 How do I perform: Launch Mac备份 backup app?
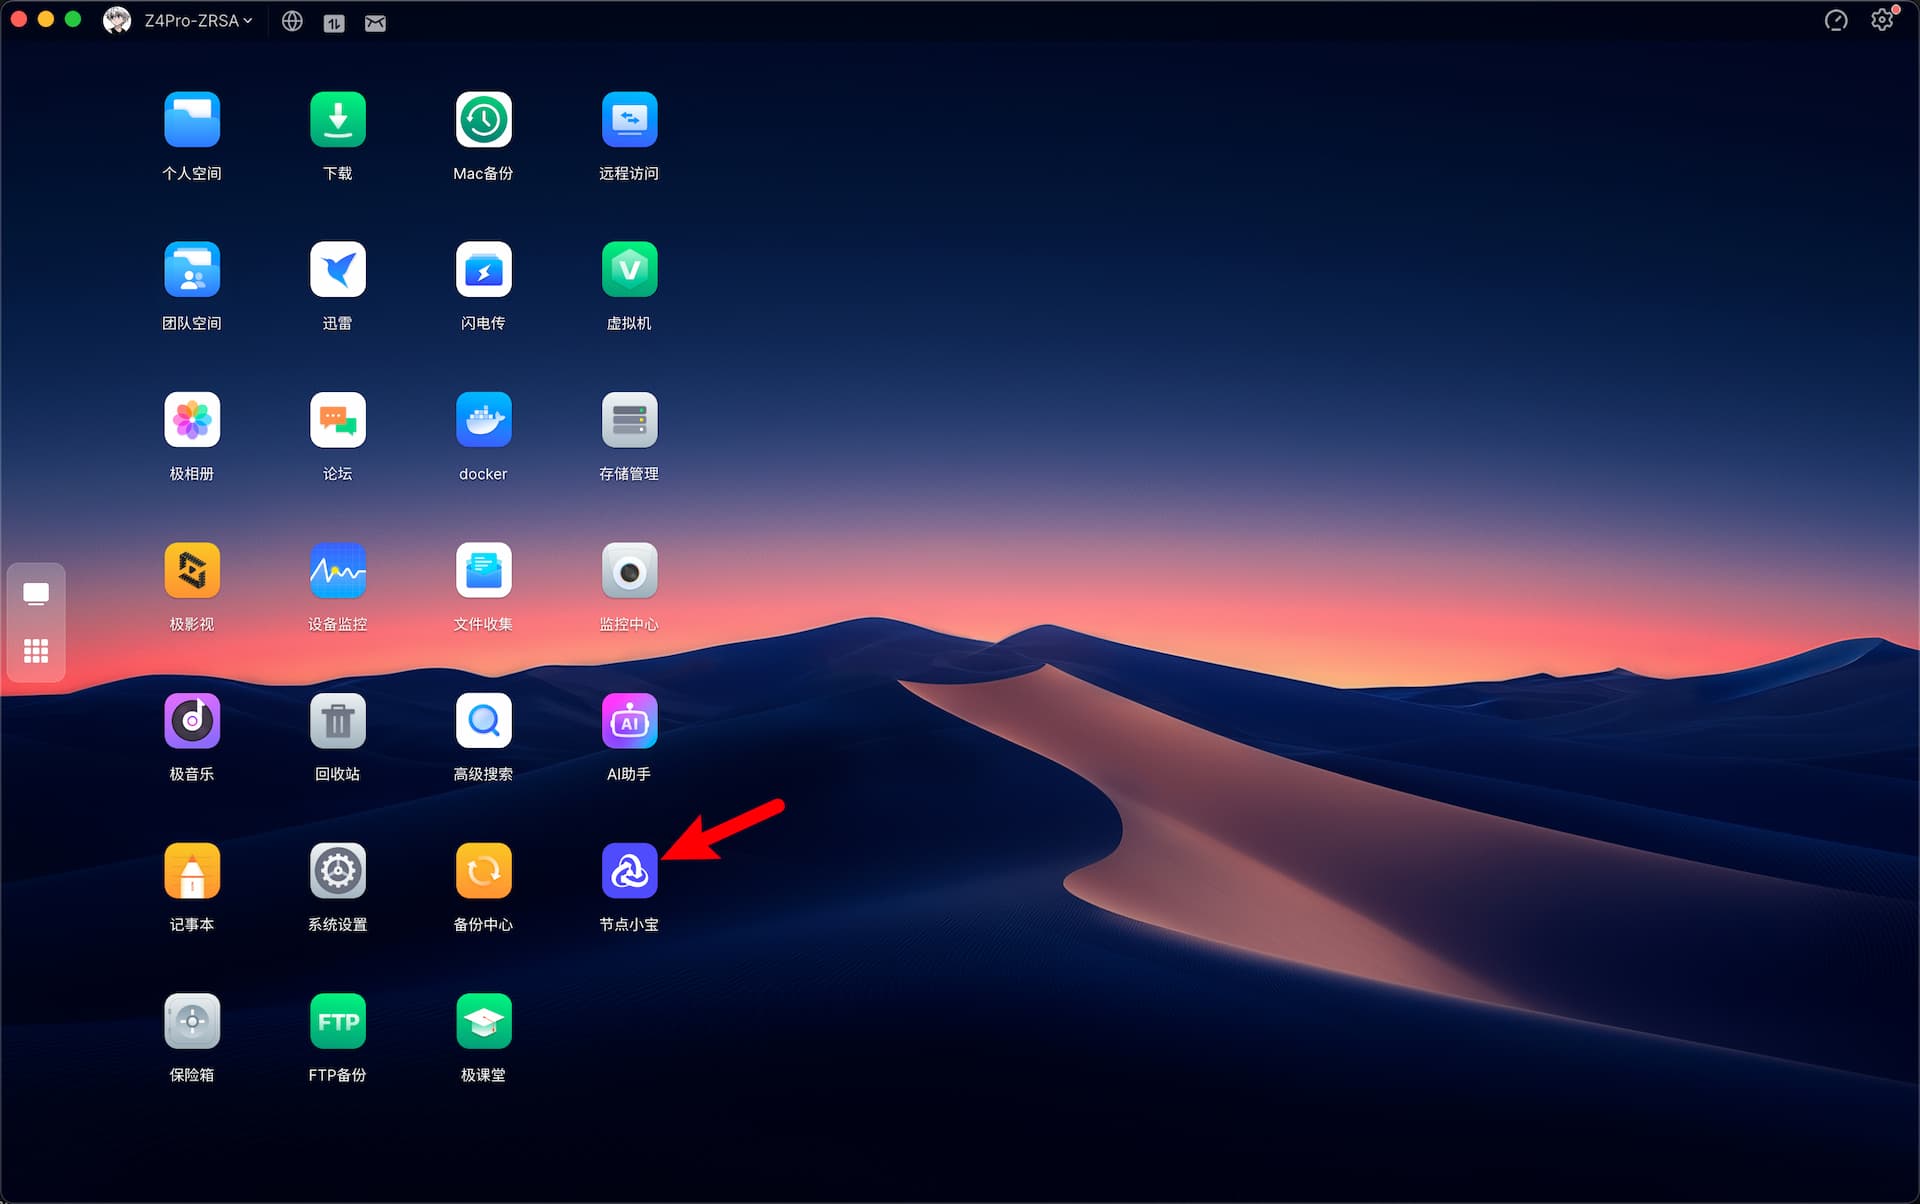(x=483, y=120)
